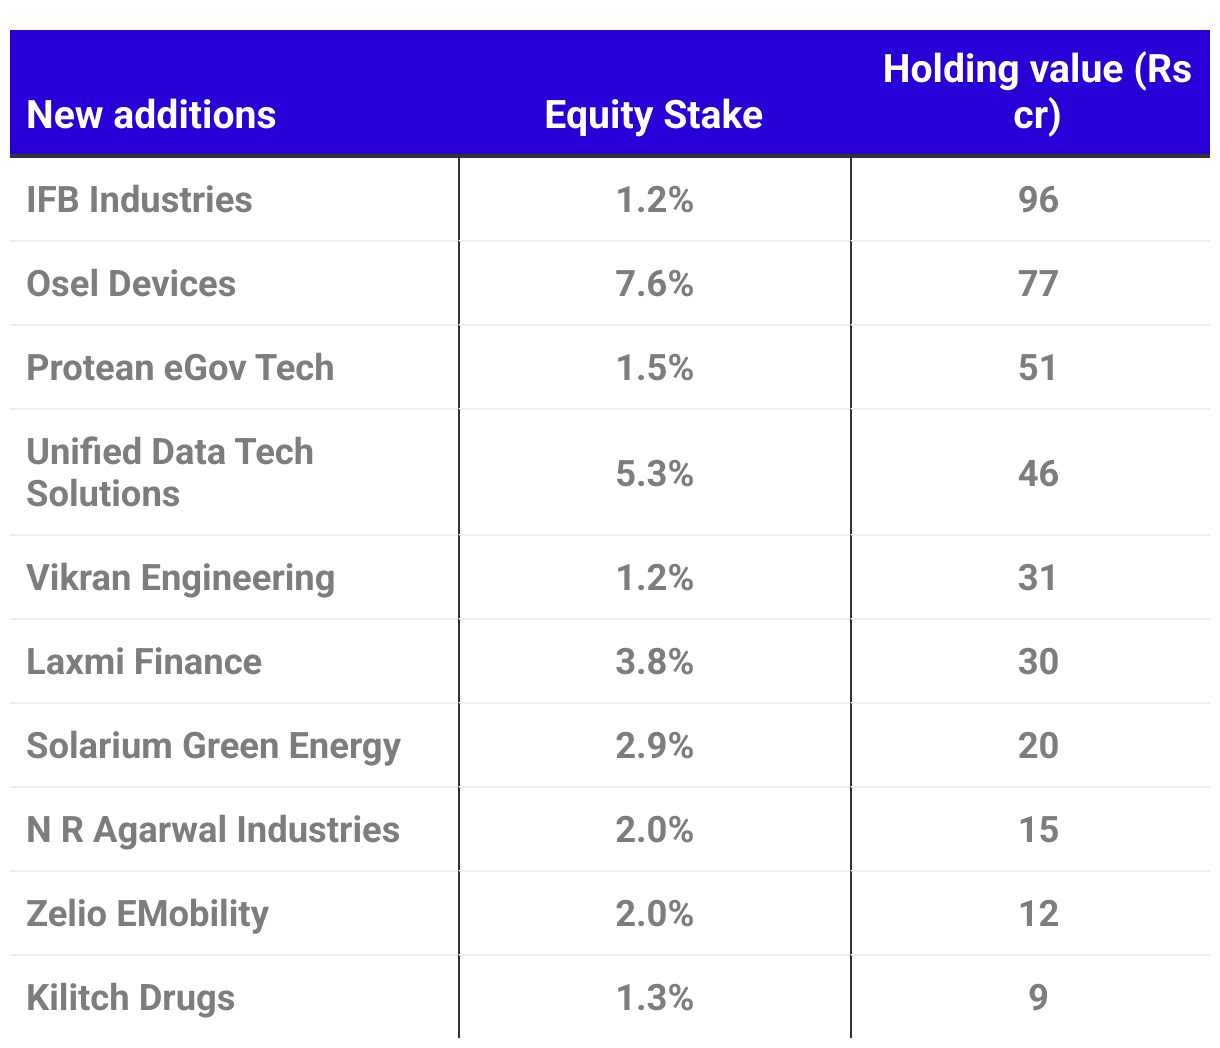Image resolution: width=1220 pixels, height=1048 pixels.
Task: Select the 3.8% equity stake cell
Action: coord(655,662)
